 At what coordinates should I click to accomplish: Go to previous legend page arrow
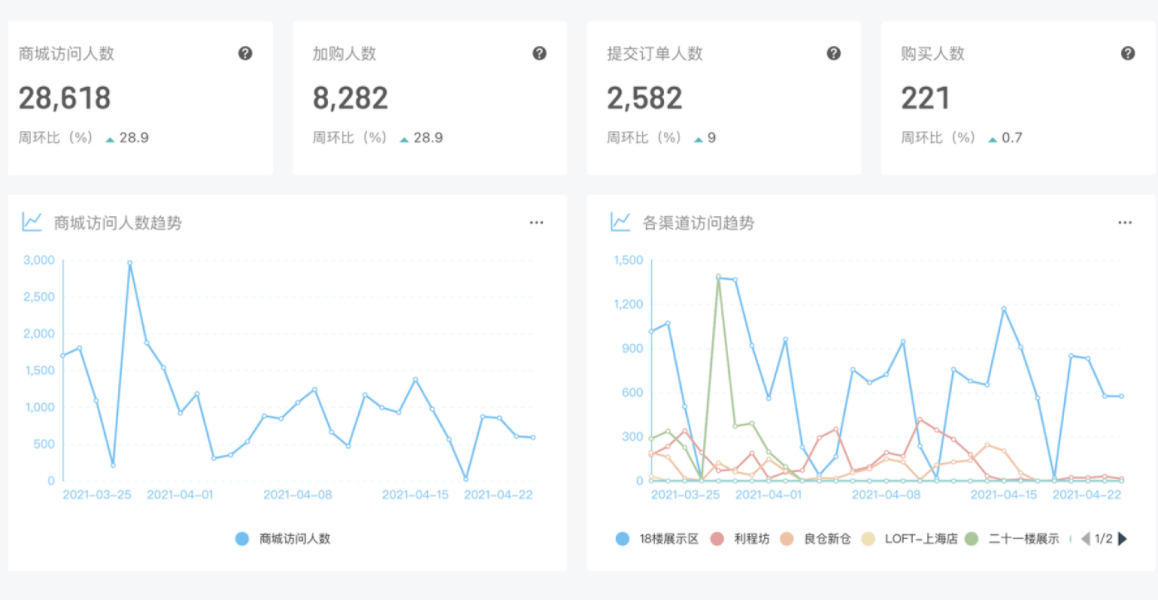pos(1085,539)
